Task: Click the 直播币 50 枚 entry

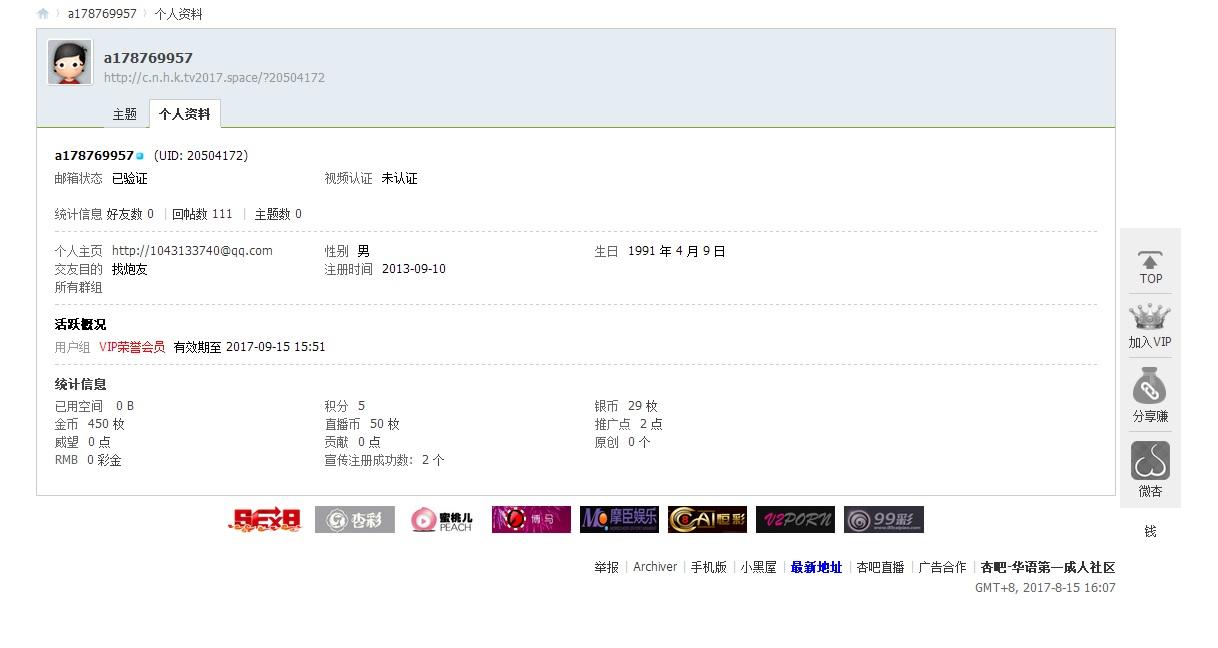Action: click(x=362, y=424)
